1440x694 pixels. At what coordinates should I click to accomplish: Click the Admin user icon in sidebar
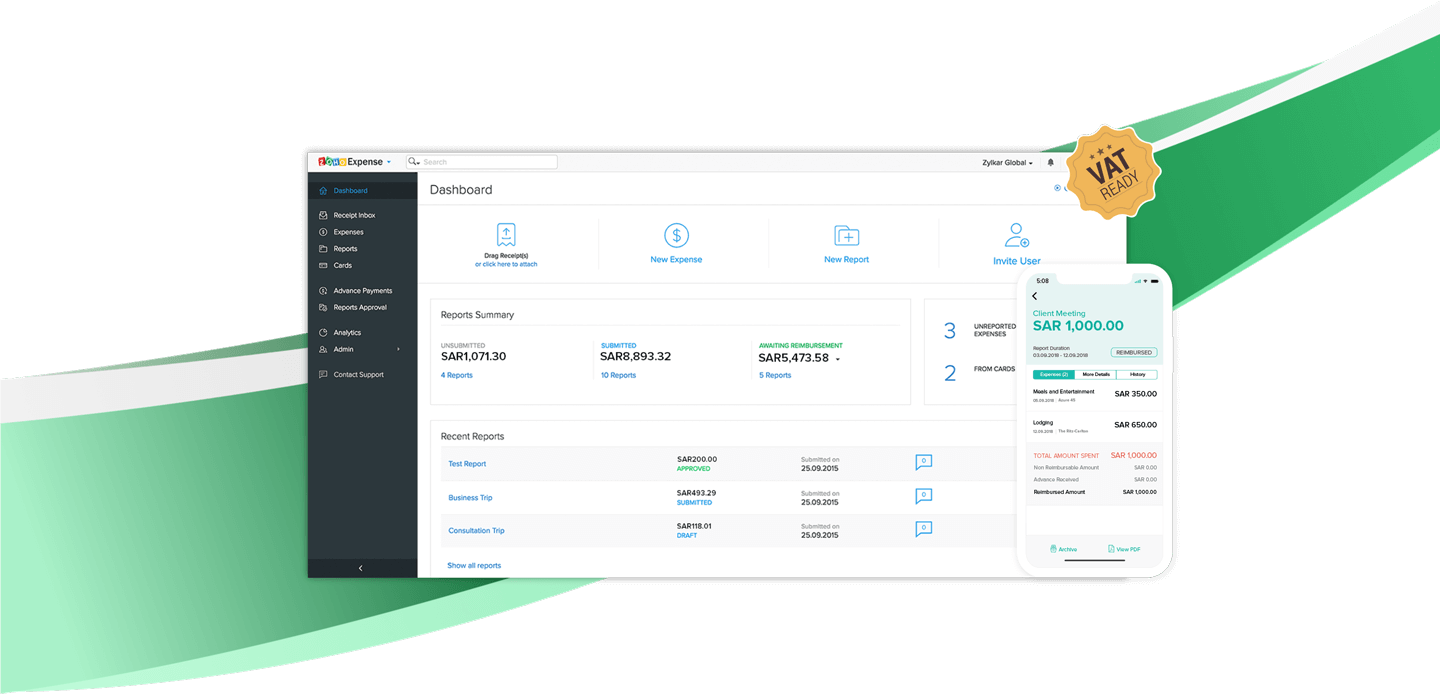(x=323, y=350)
